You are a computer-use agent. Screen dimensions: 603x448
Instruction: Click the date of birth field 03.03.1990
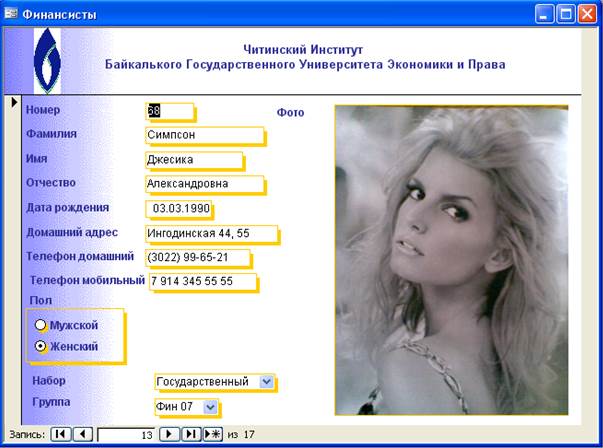click(178, 208)
